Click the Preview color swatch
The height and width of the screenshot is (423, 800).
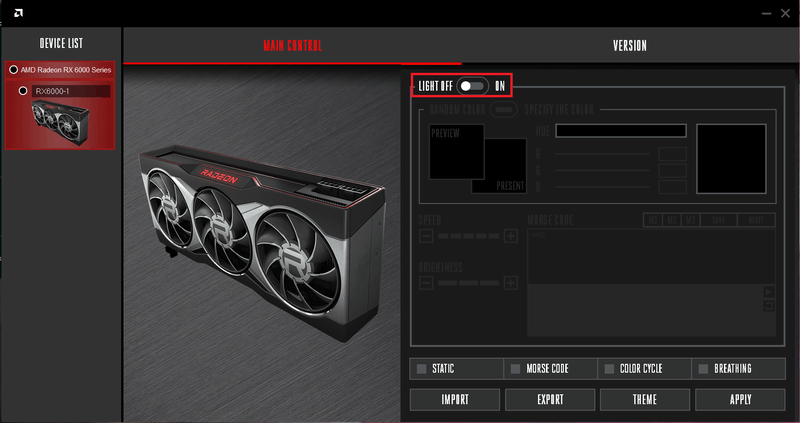457,152
